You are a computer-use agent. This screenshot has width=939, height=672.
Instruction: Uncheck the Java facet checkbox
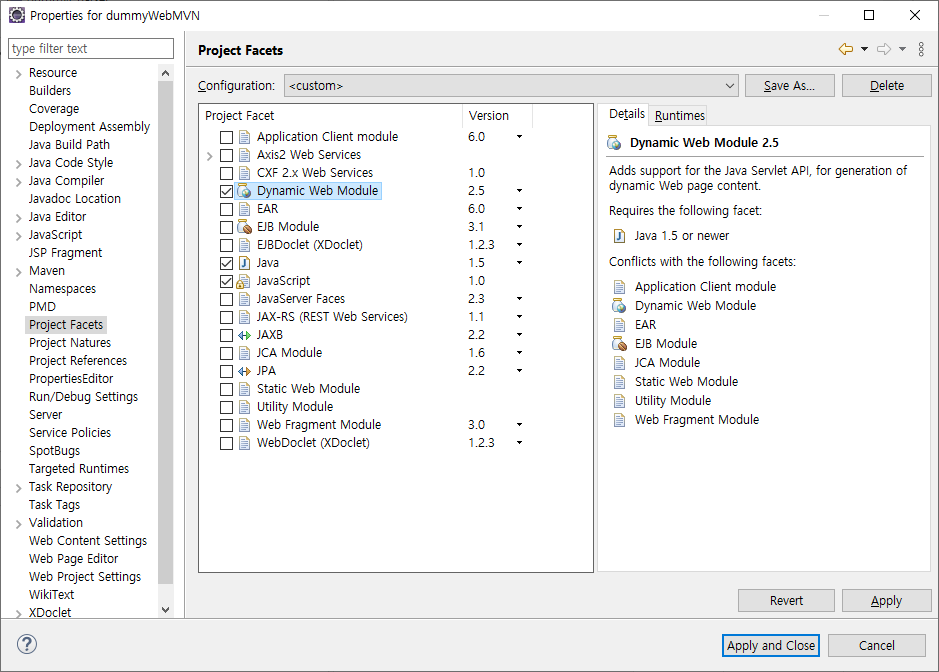tap(226, 263)
